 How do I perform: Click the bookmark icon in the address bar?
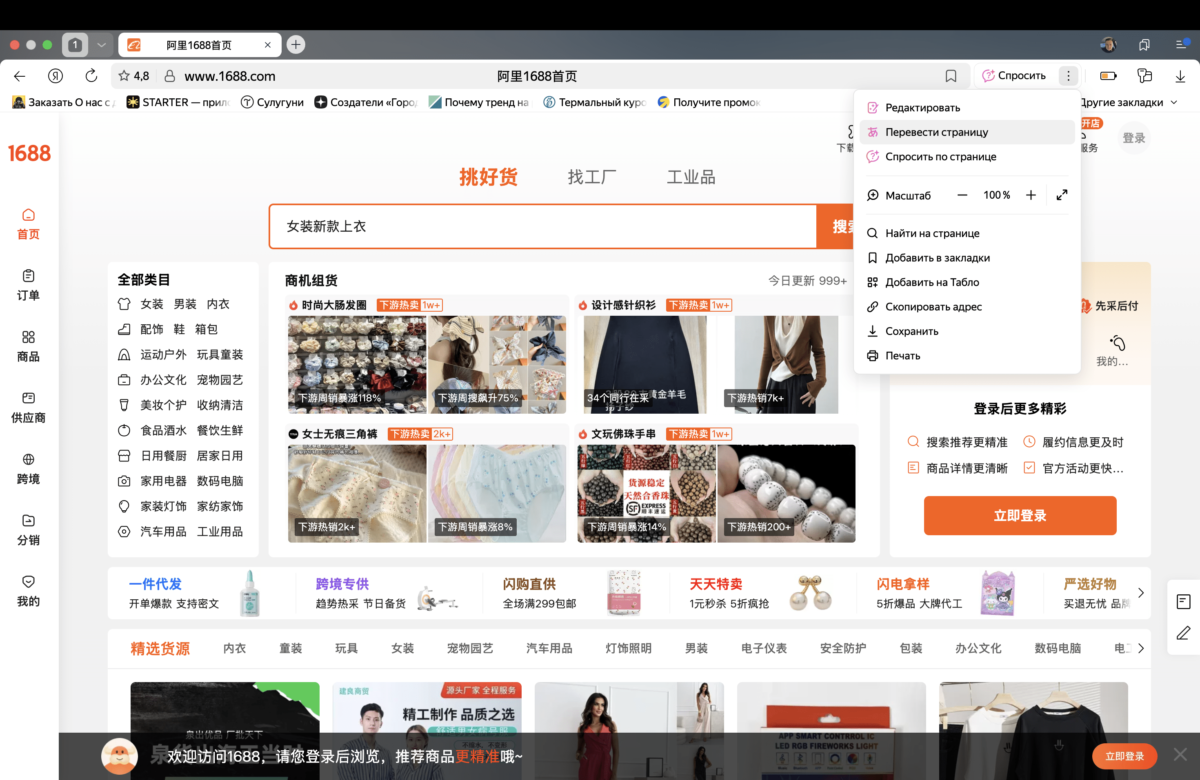pos(951,76)
